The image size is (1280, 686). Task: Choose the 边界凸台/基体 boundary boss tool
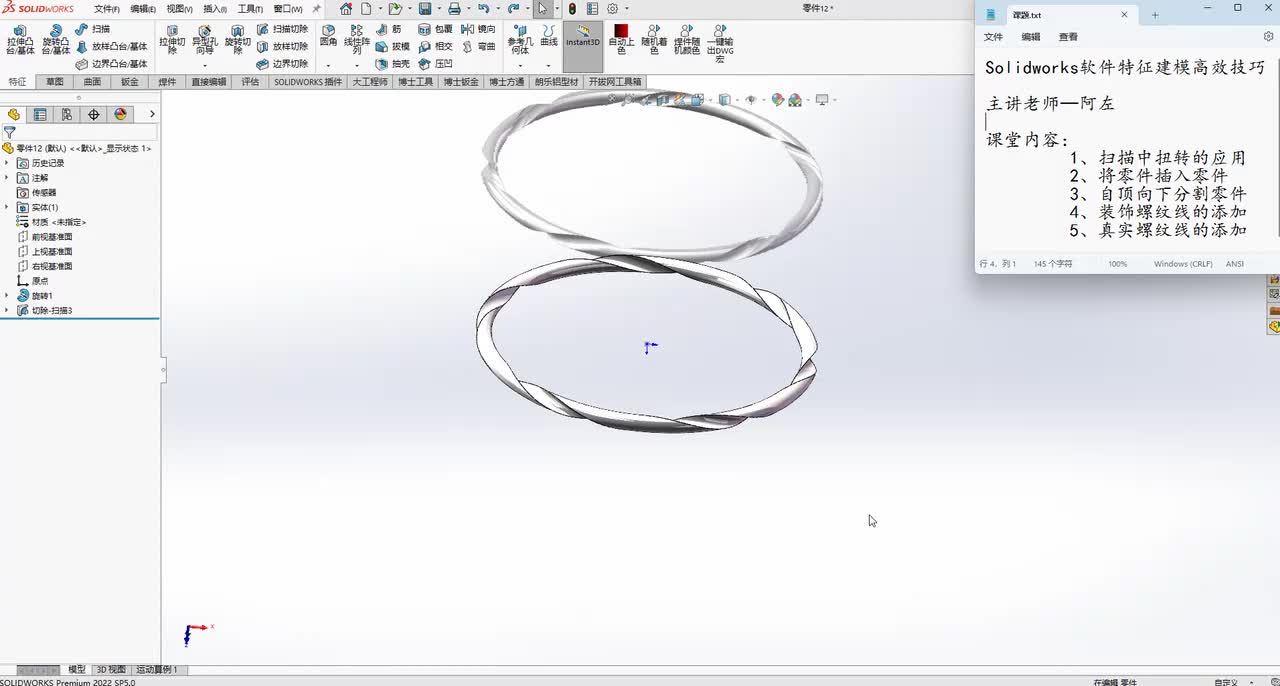(112, 63)
